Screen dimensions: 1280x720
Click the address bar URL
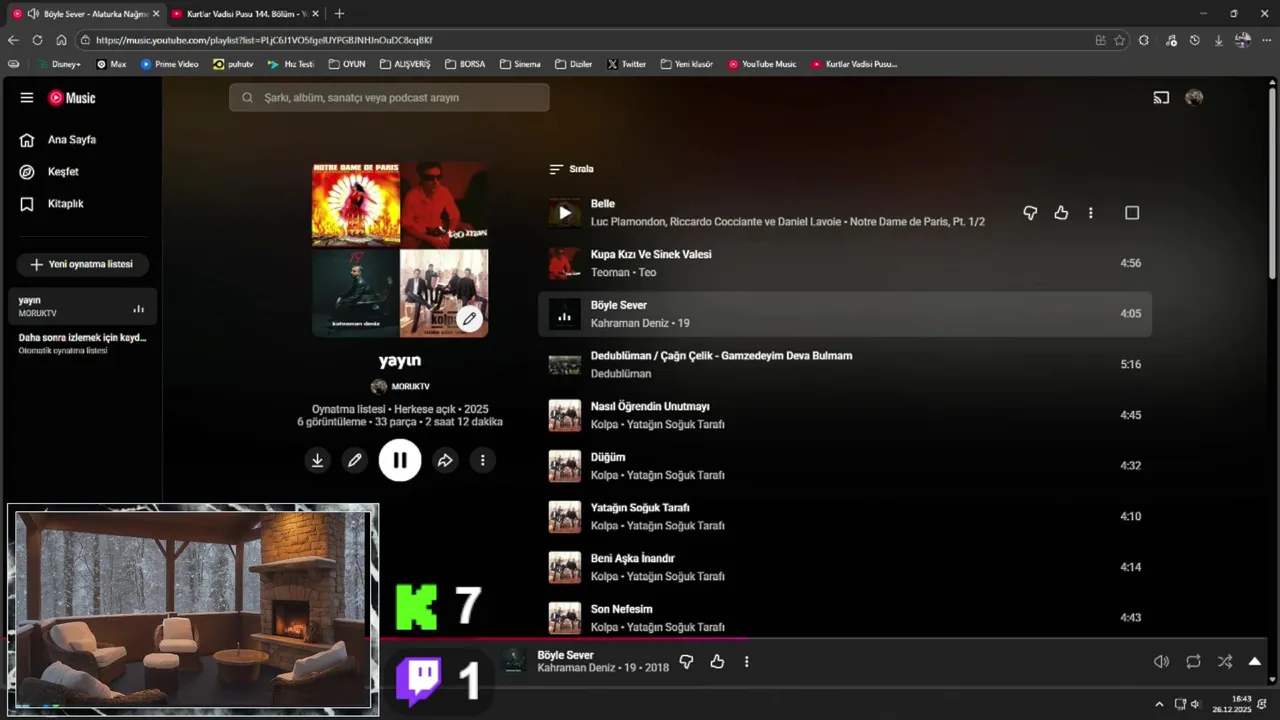point(264,40)
